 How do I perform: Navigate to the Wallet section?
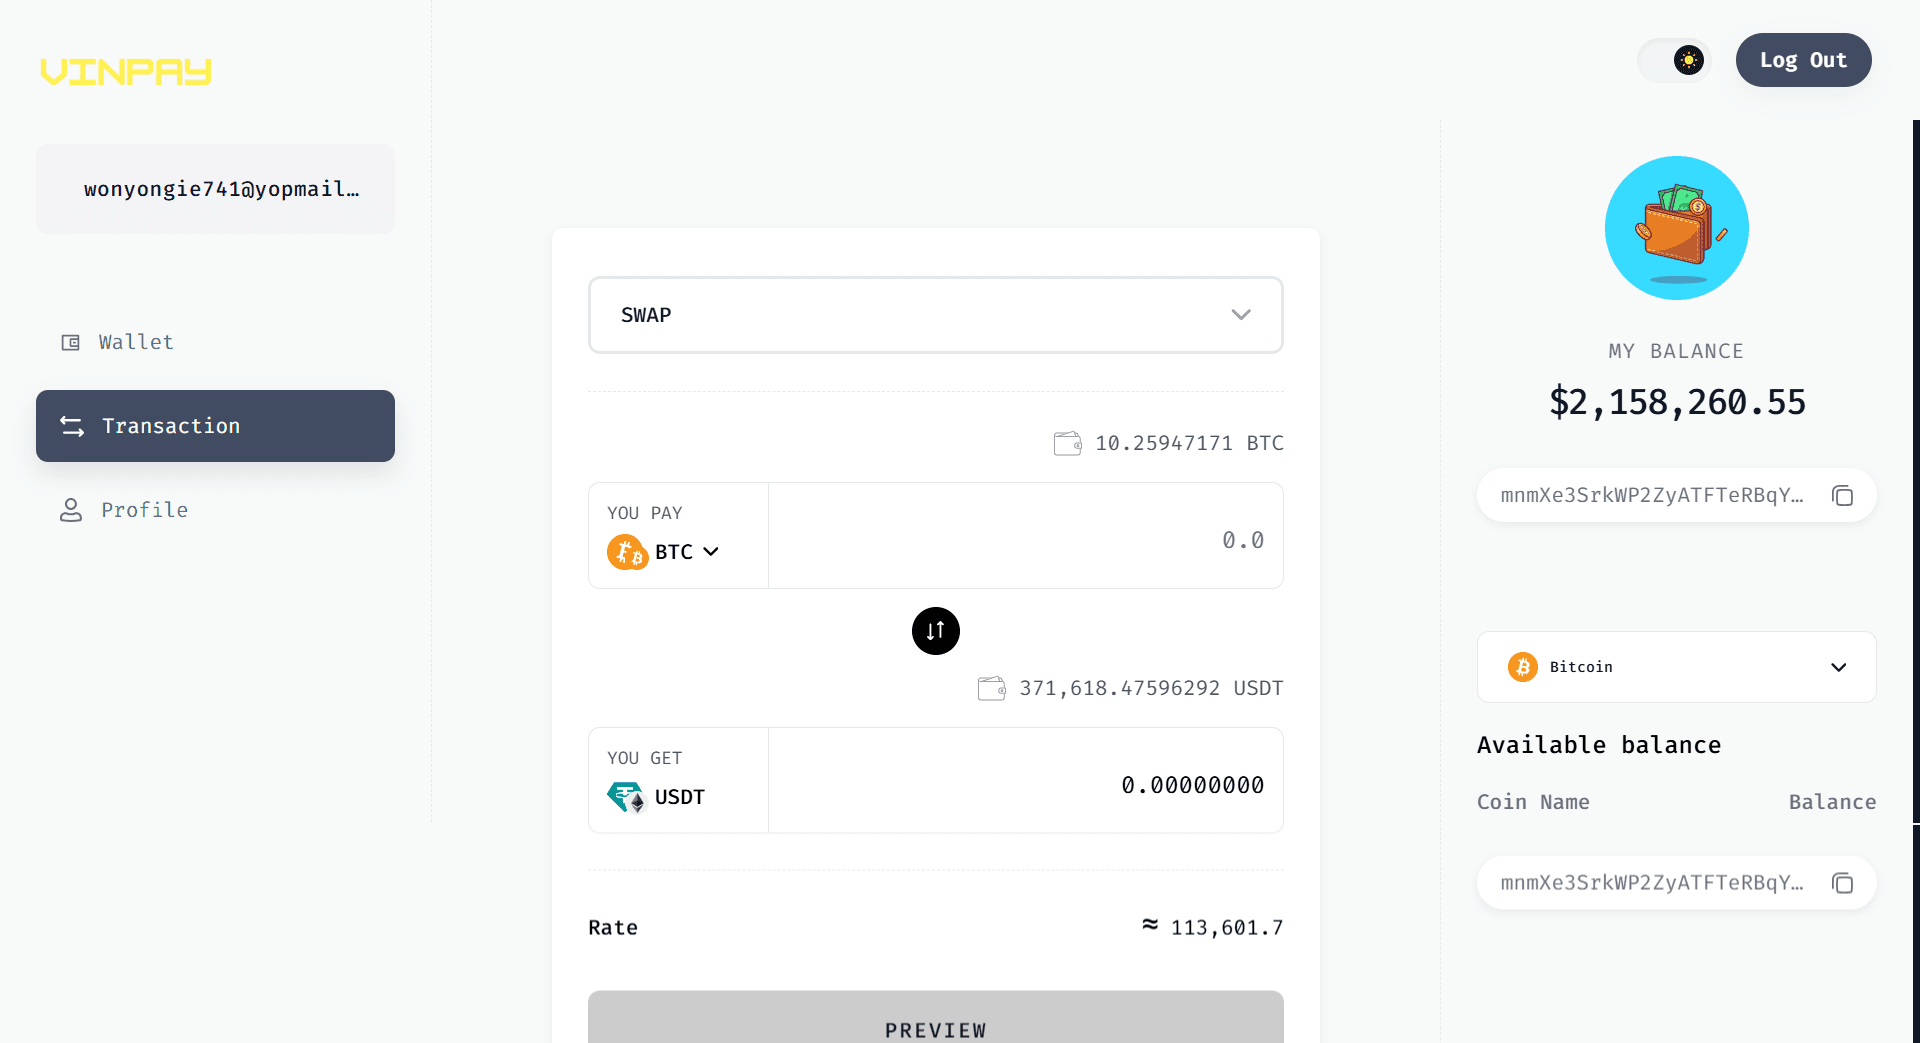(135, 342)
